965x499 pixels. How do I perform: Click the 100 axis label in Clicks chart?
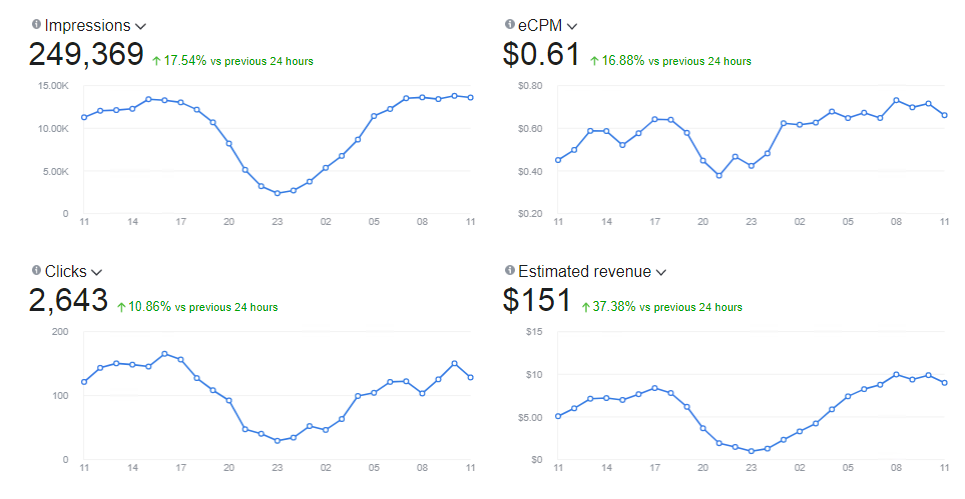click(60, 396)
